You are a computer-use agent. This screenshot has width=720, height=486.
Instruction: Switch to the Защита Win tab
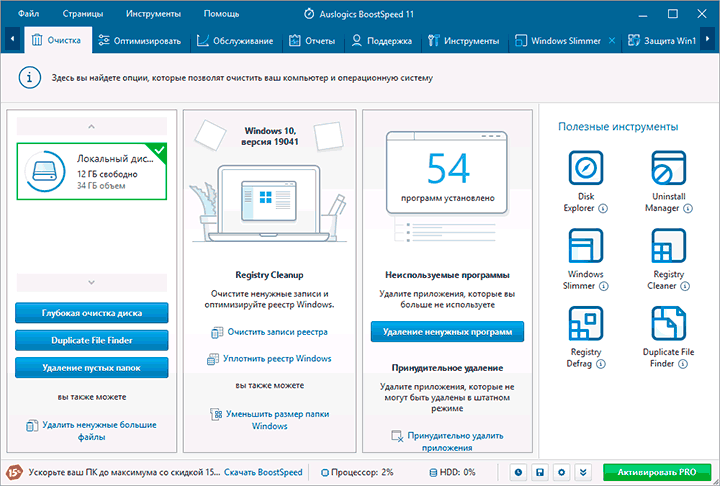[662, 41]
